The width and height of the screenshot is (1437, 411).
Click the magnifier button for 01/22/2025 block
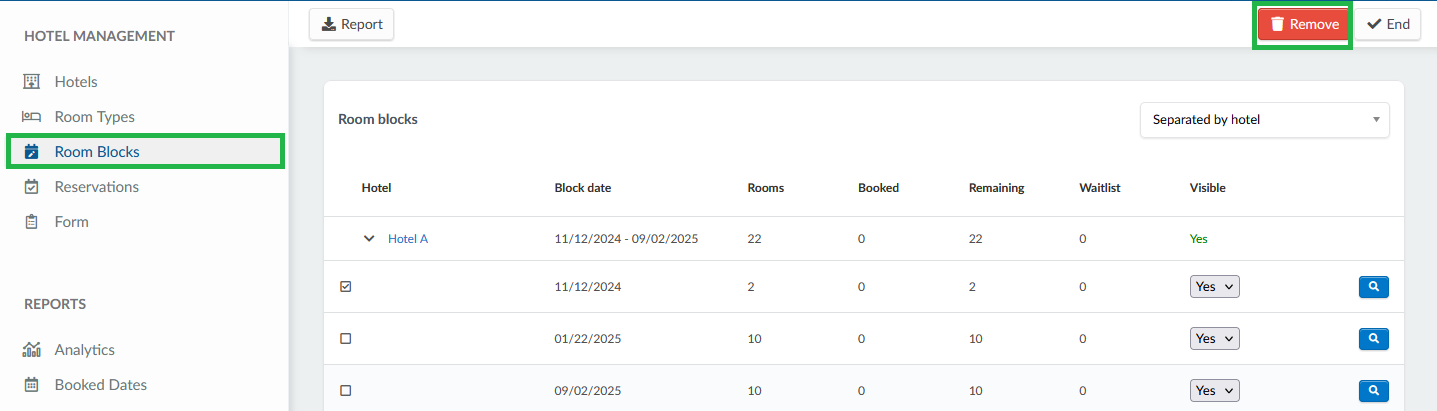pyautogui.click(x=1373, y=339)
